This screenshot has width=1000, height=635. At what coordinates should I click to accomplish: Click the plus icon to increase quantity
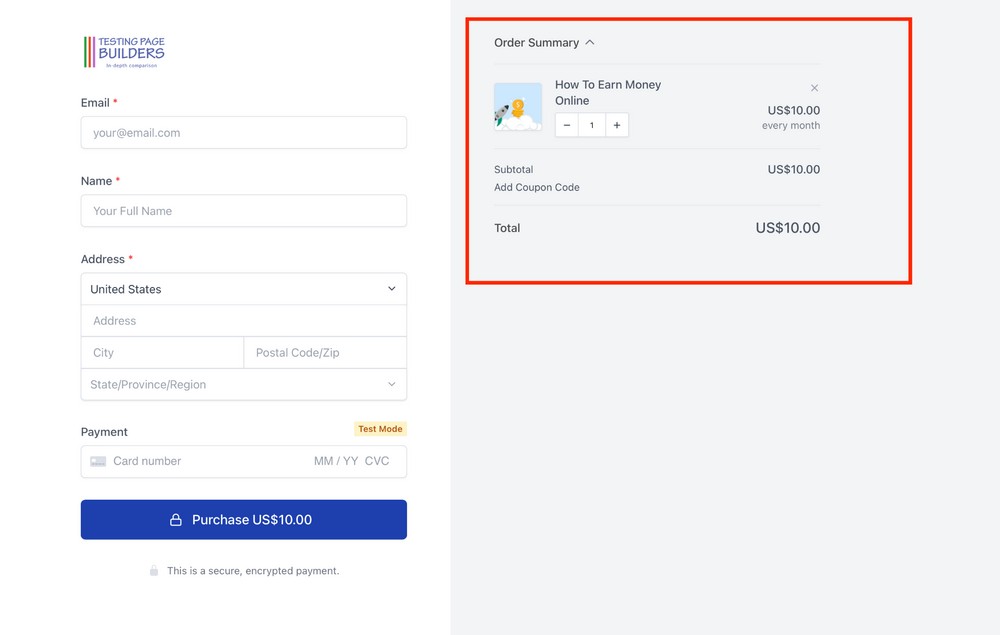616,124
